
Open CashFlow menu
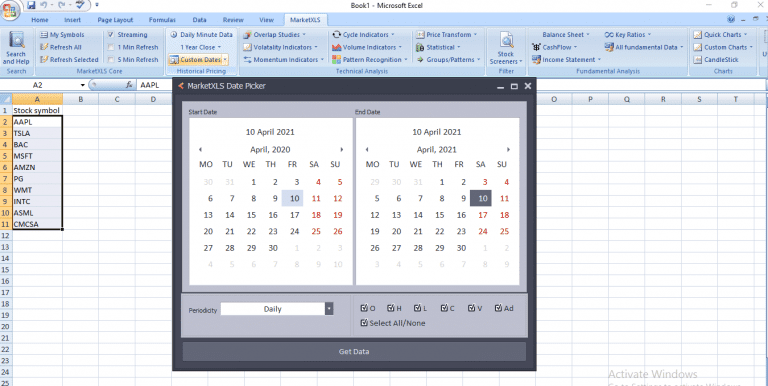pos(554,47)
